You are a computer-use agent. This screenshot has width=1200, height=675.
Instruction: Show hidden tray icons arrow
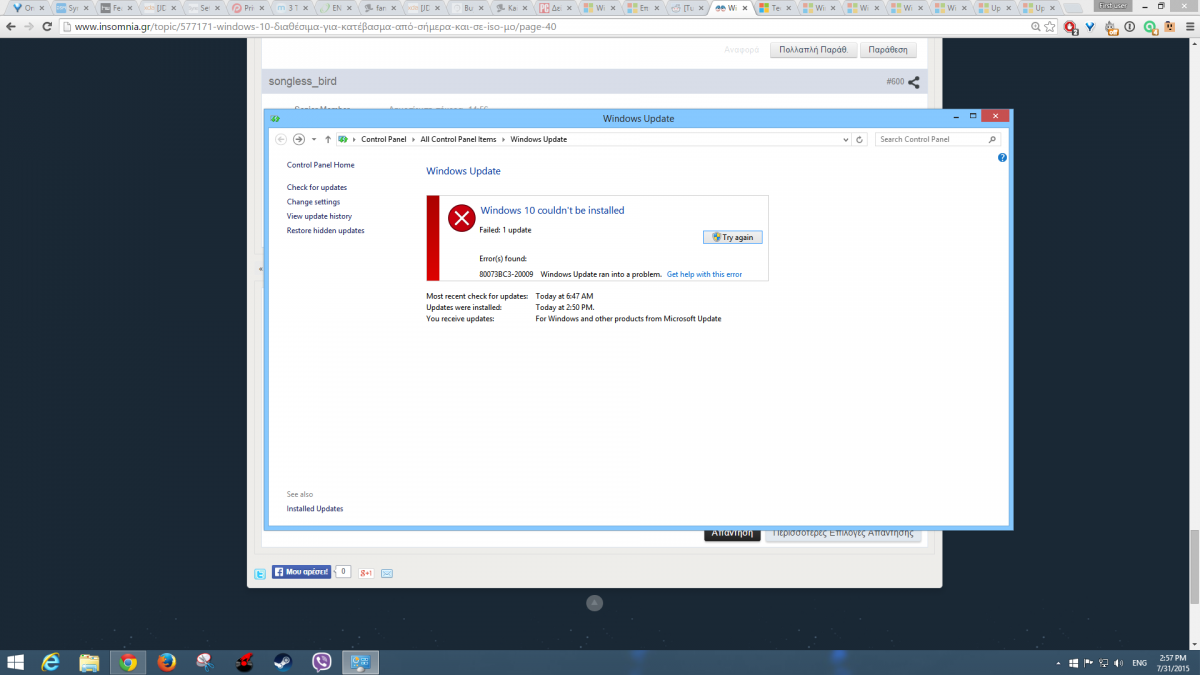(1058, 663)
